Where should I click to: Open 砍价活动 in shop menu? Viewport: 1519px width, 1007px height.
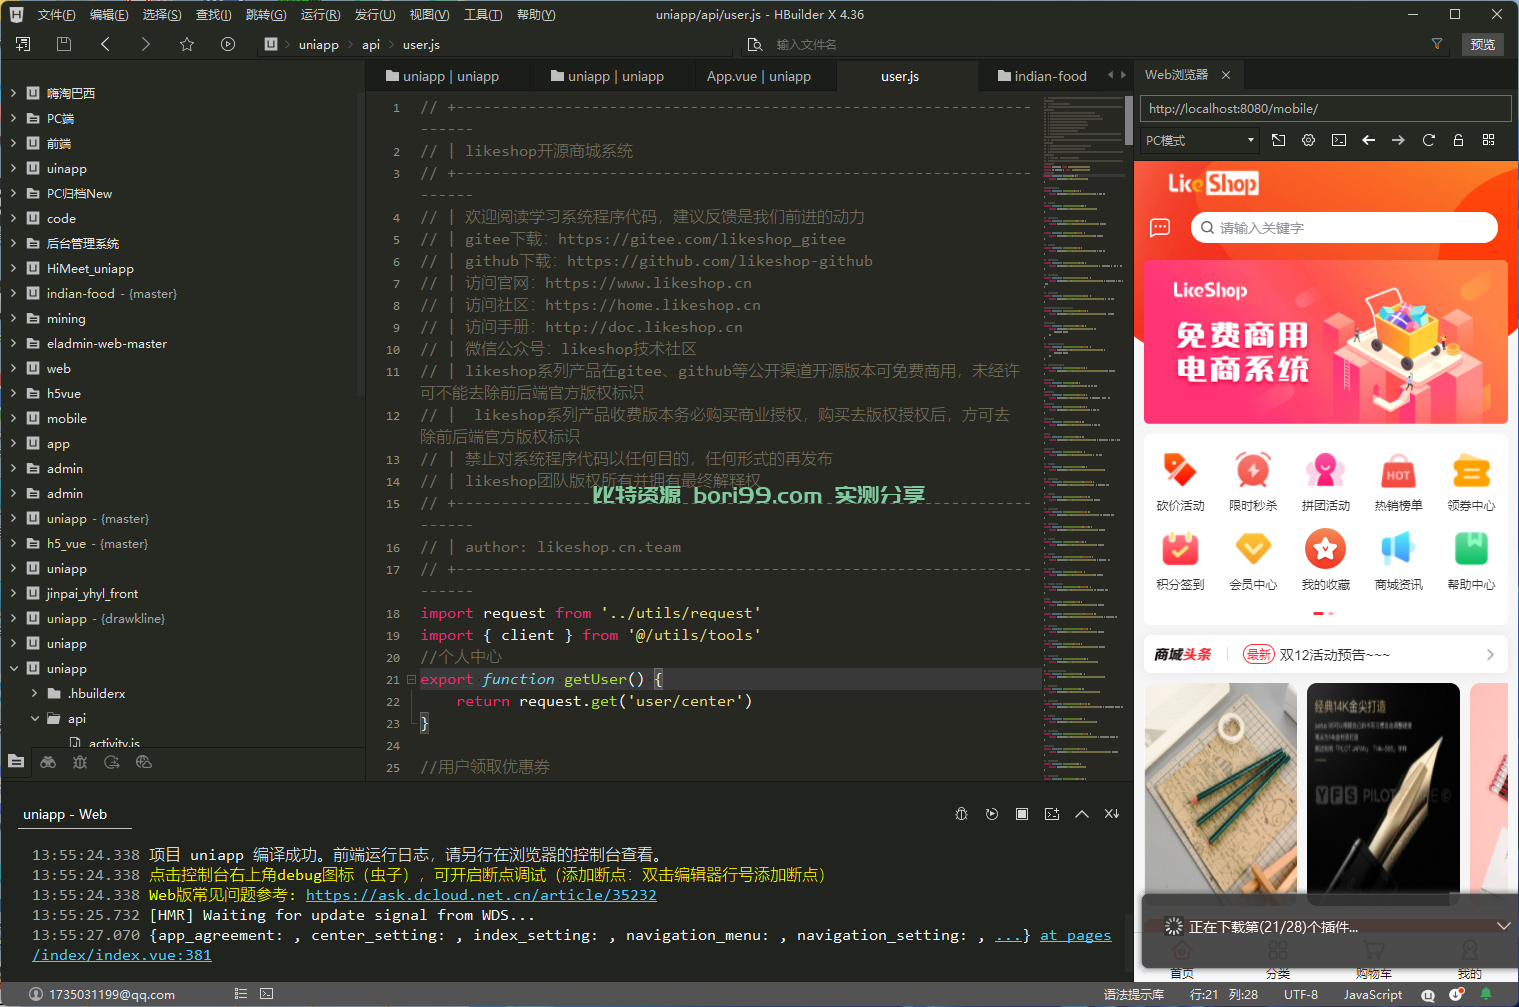point(1180,482)
